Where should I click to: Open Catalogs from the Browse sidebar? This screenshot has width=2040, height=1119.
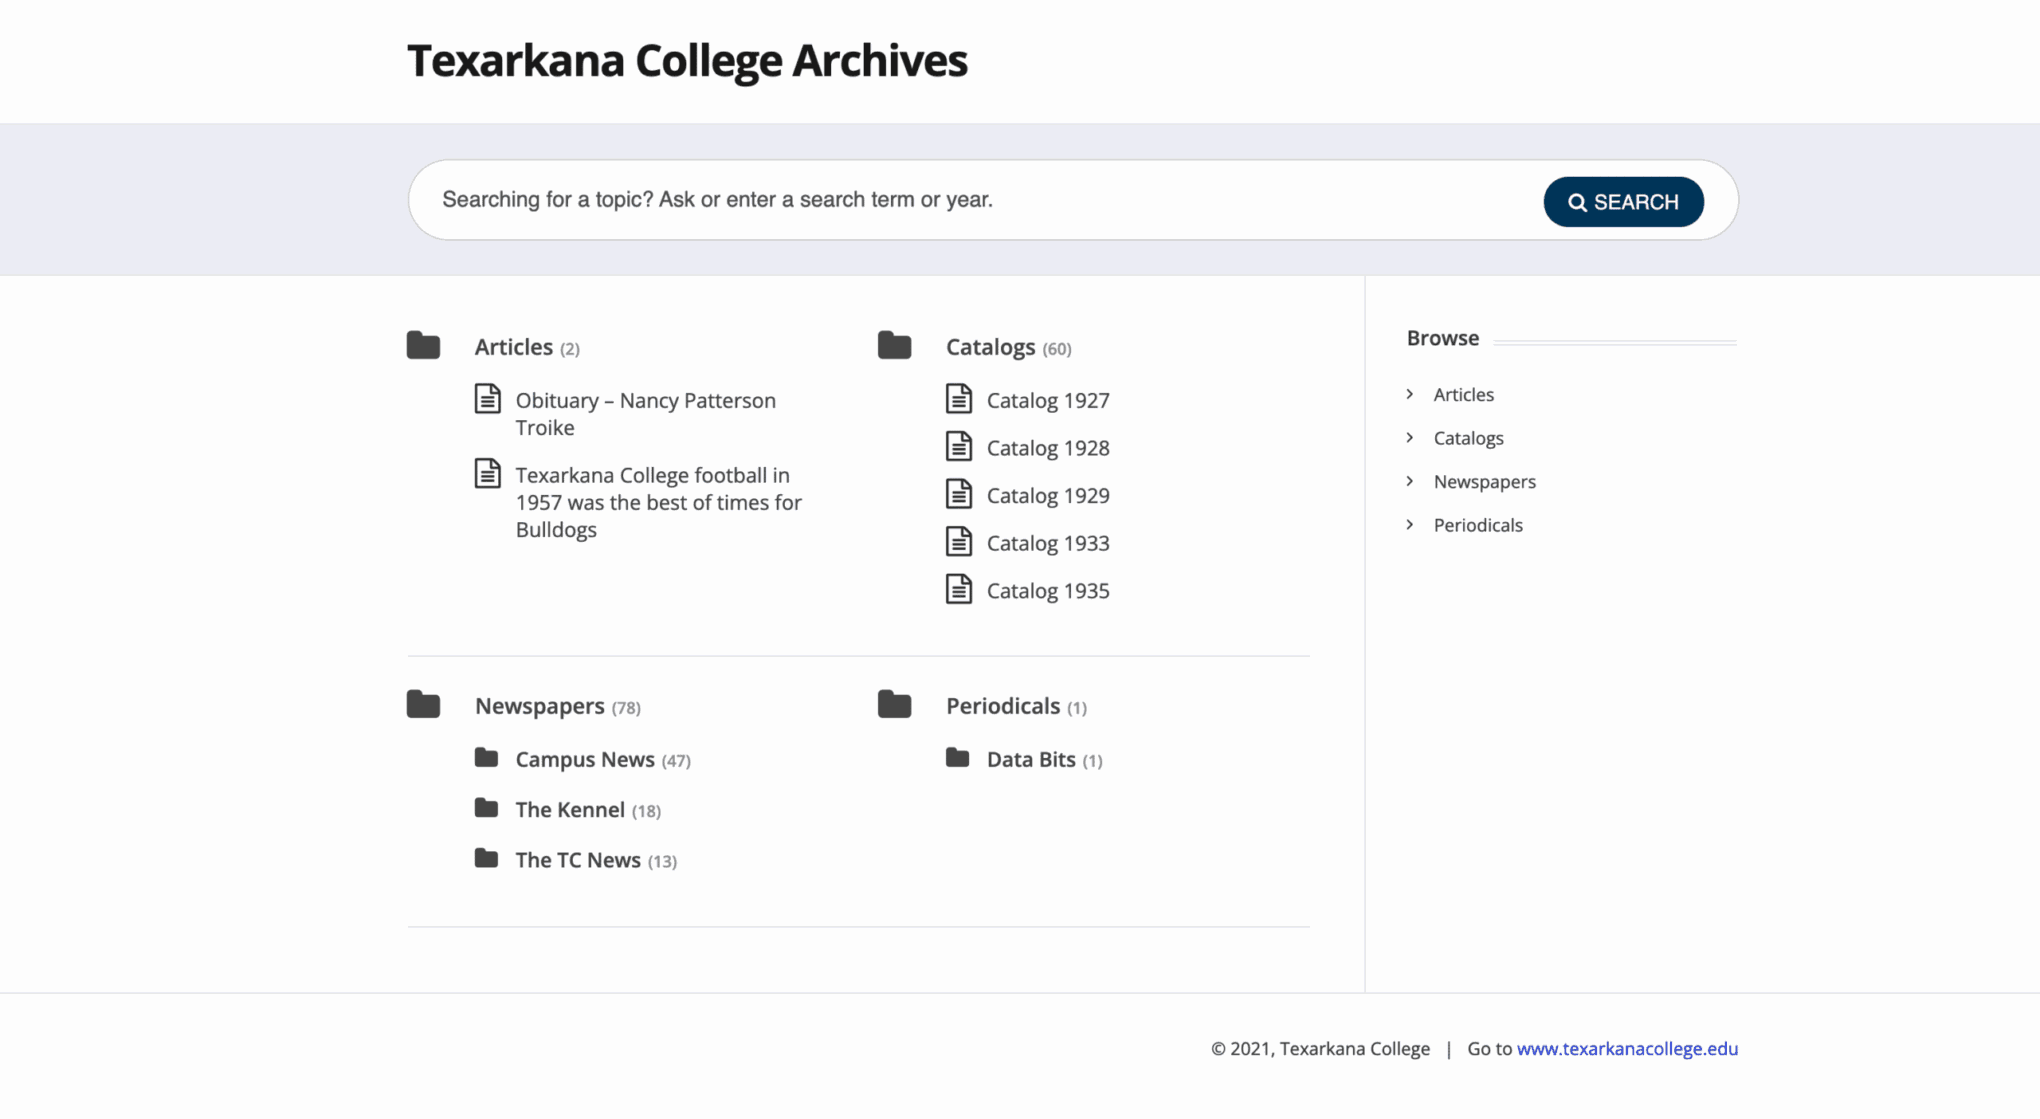1468,438
